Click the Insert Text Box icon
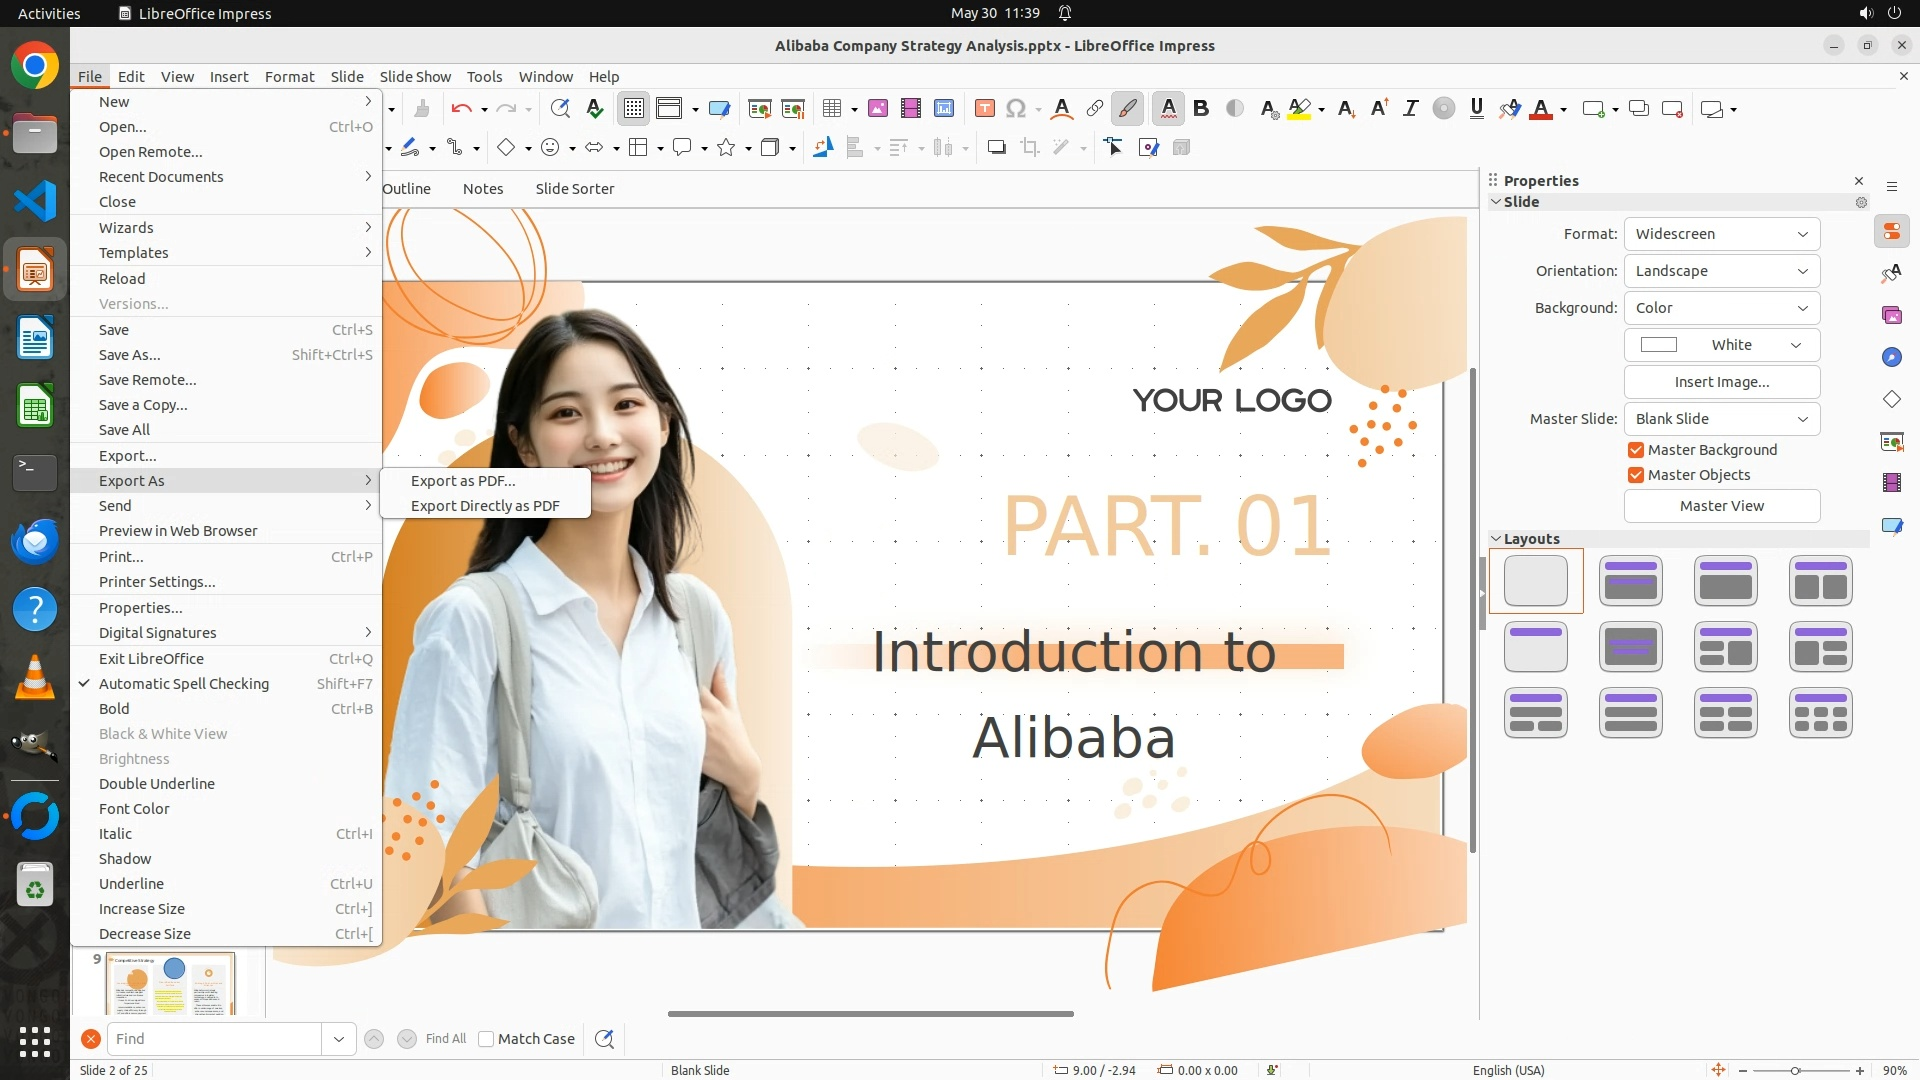This screenshot has height=1080, width=1920. coord(984,109)
